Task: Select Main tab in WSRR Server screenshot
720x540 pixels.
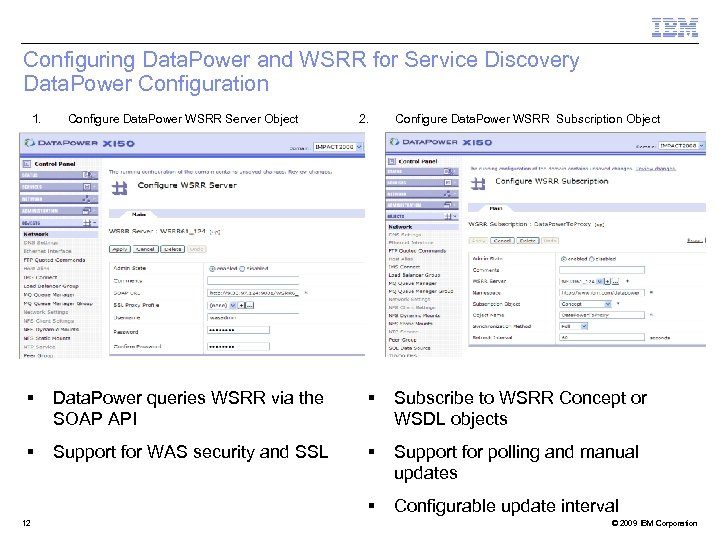Action: point(139,214)
